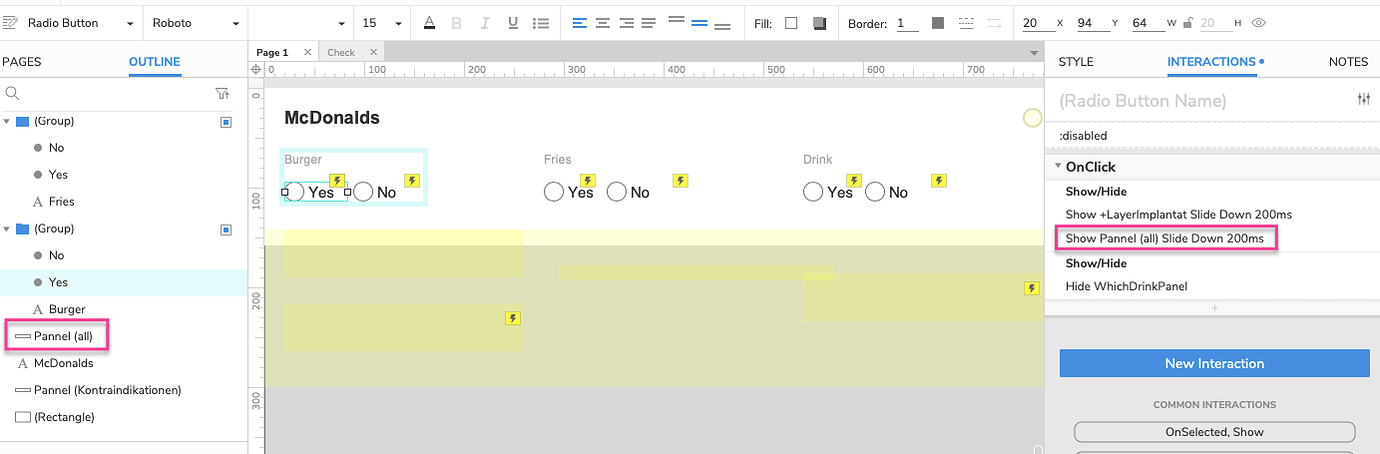Open the border line style picker

[966, 23]
